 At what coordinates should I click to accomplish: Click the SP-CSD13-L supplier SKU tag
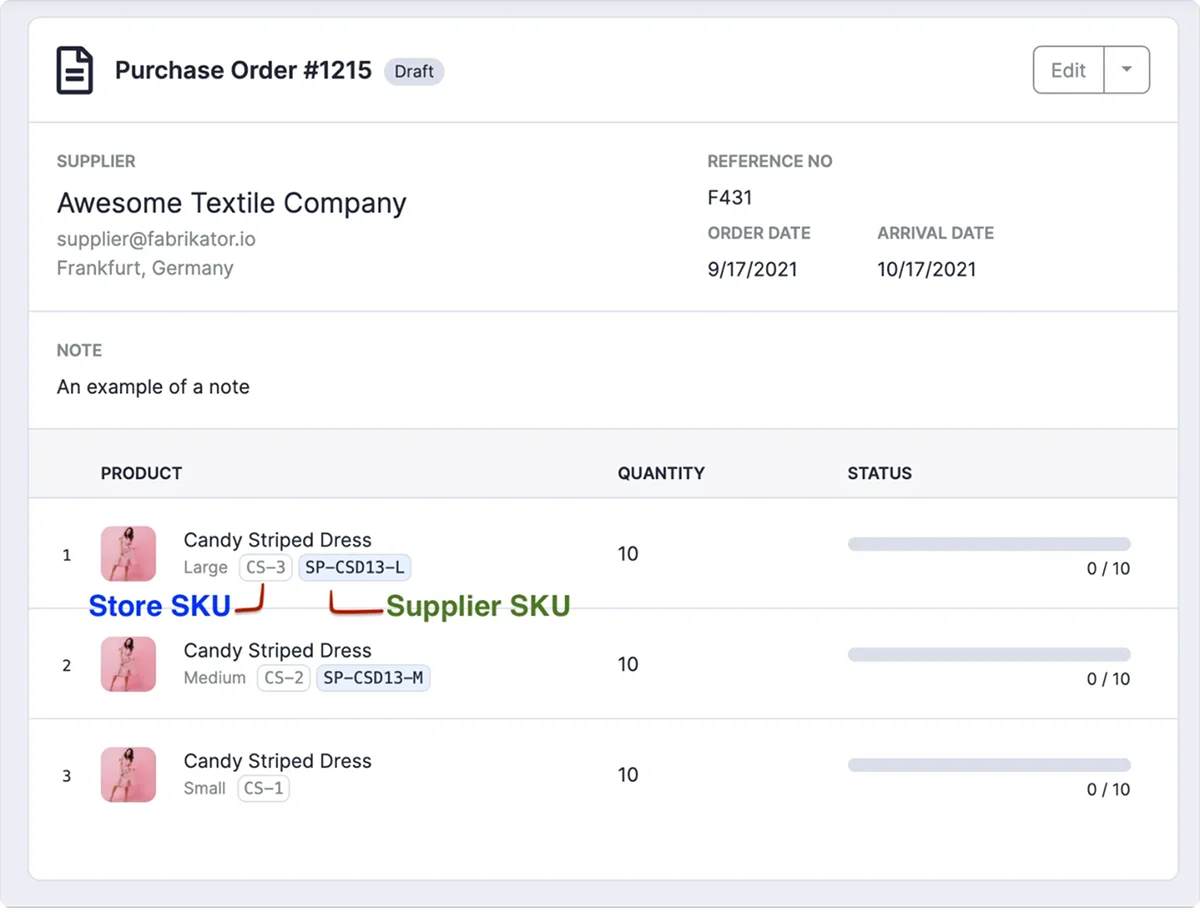tap(355, 568)
